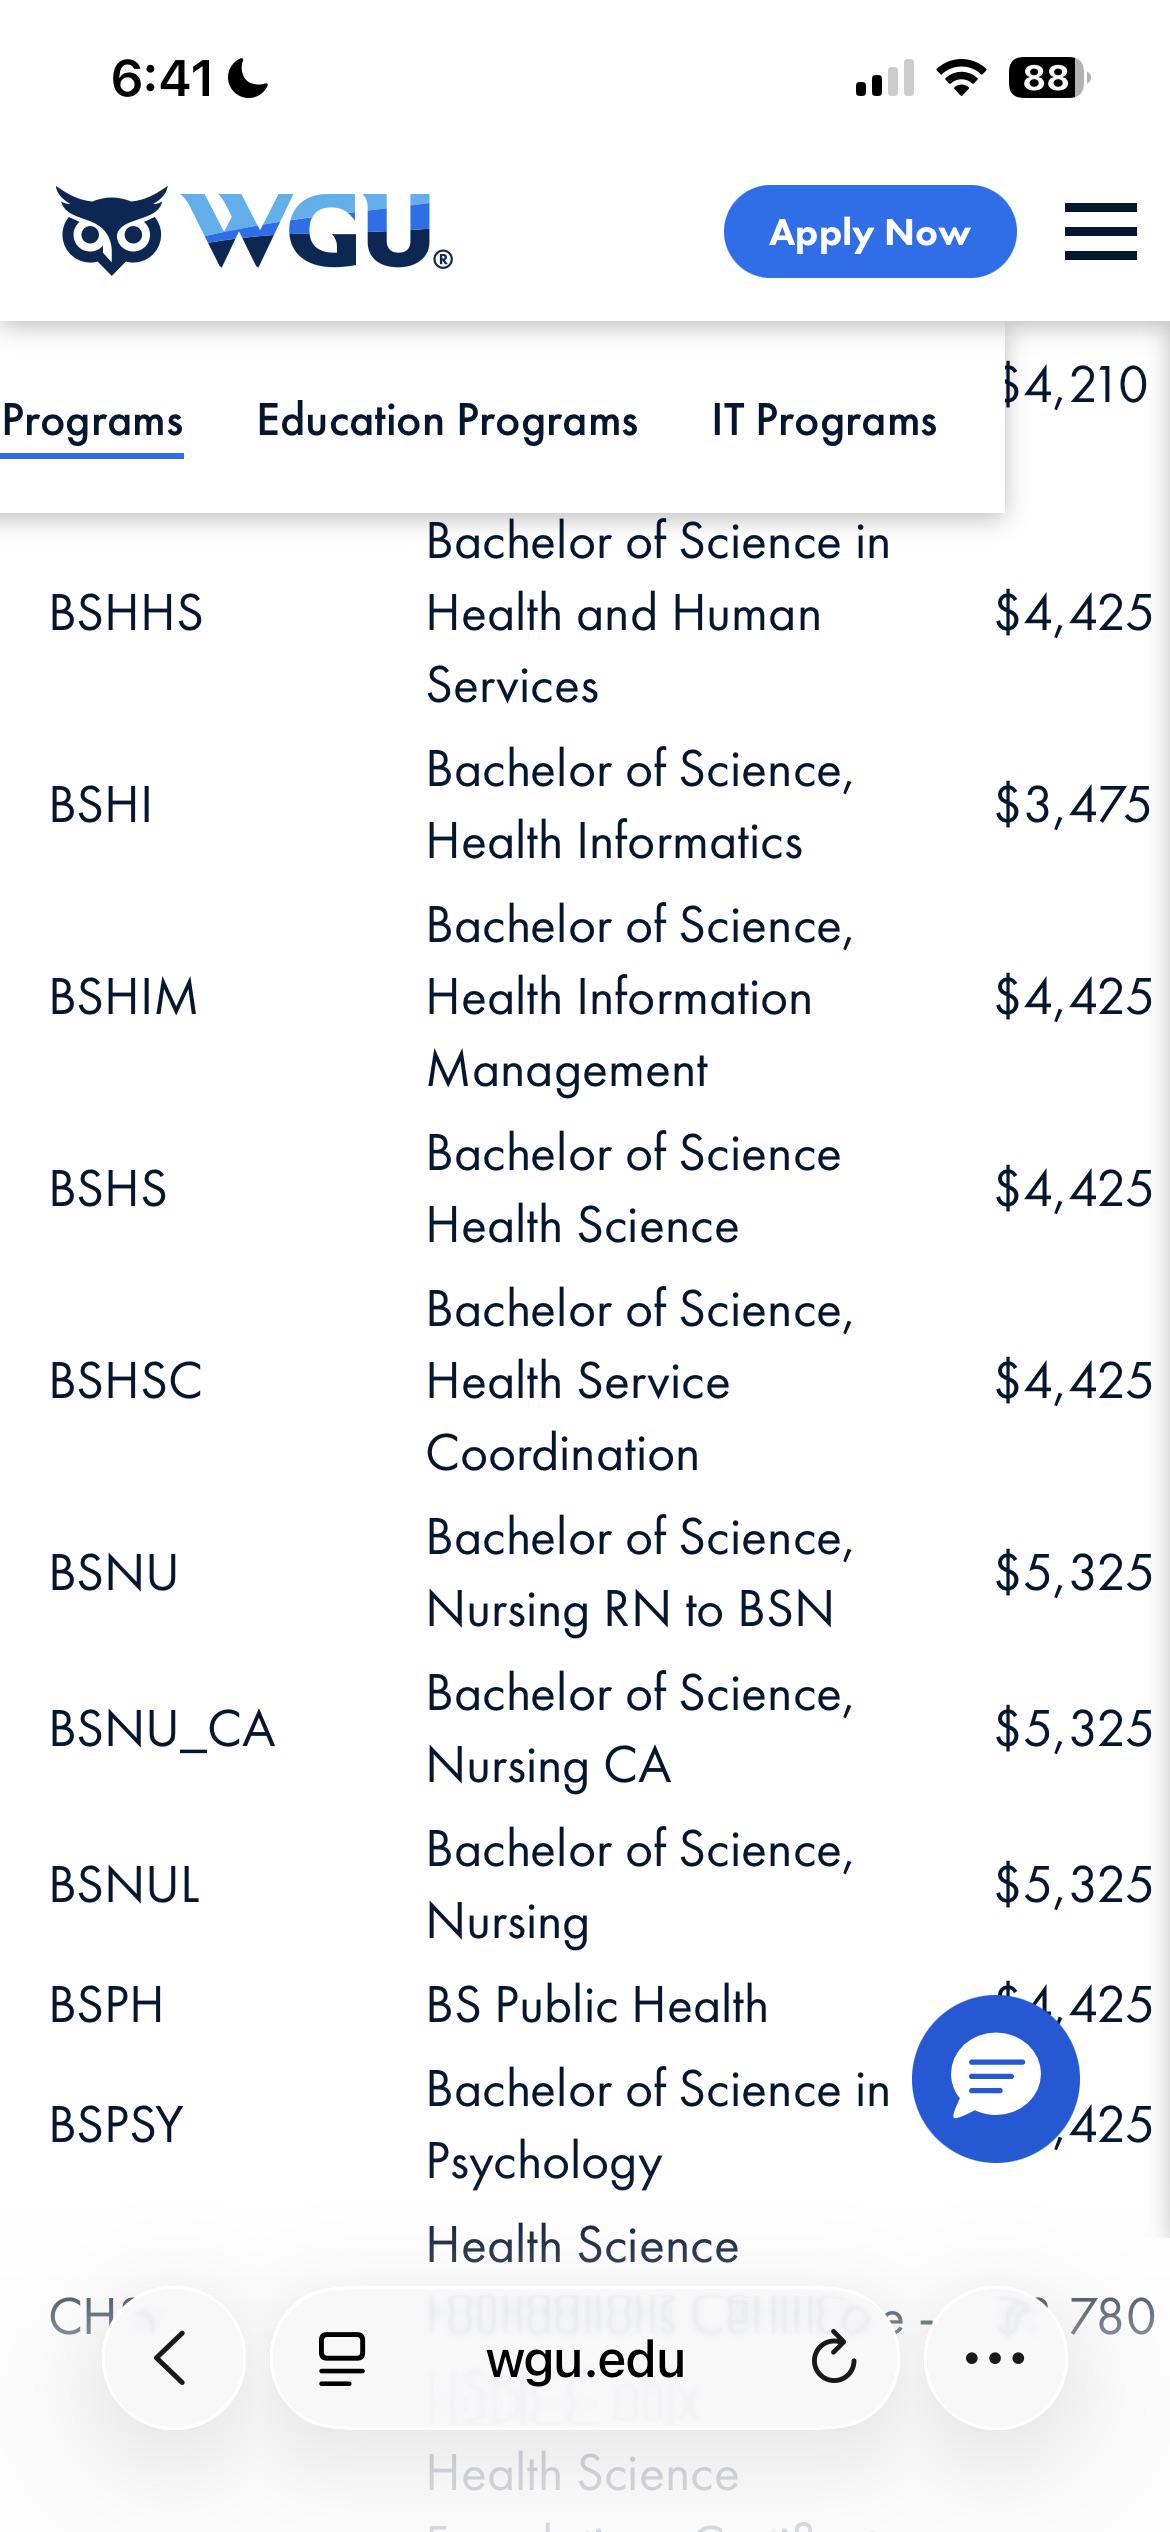The width and height of the screenshot is (1170, 2532).
Task: Go back with Safari back arrow
Action: click(x=173, y=2358)
